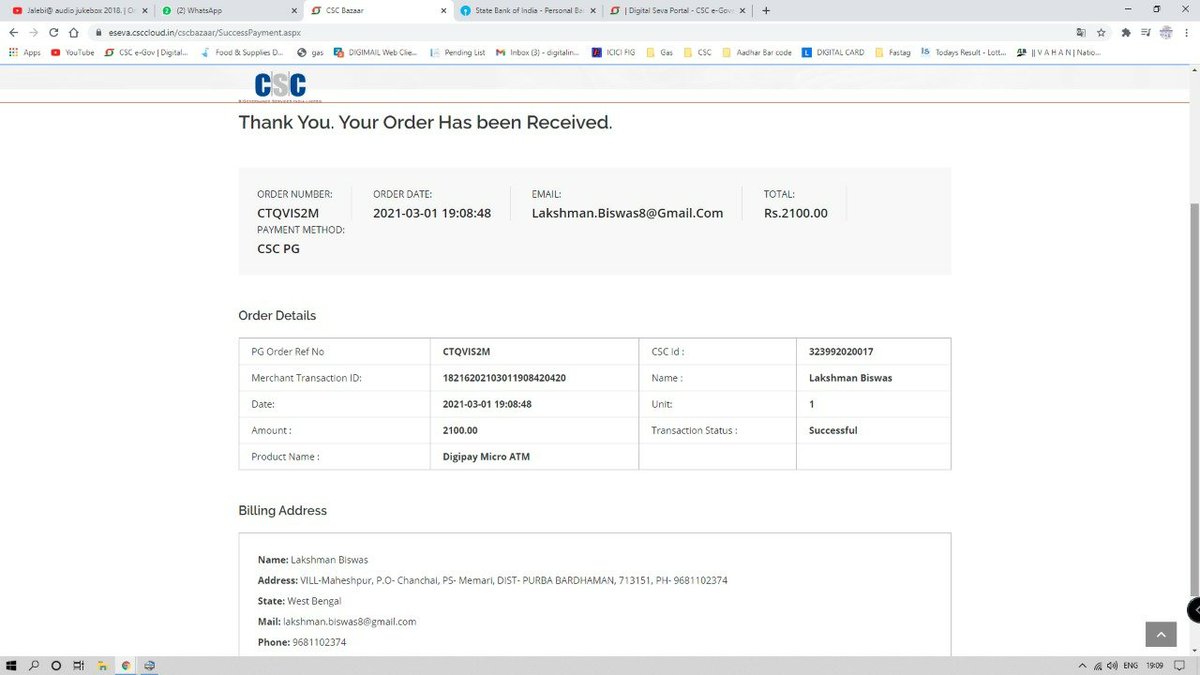1200x675 pixels.
Task: Show hidden system tray icons
Action: click(1083, 665)
